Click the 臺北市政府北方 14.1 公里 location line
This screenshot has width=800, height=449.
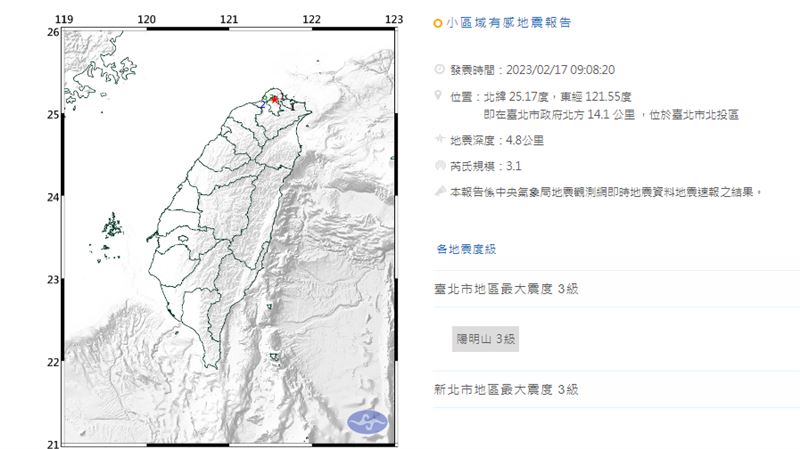tap(611, 115)
